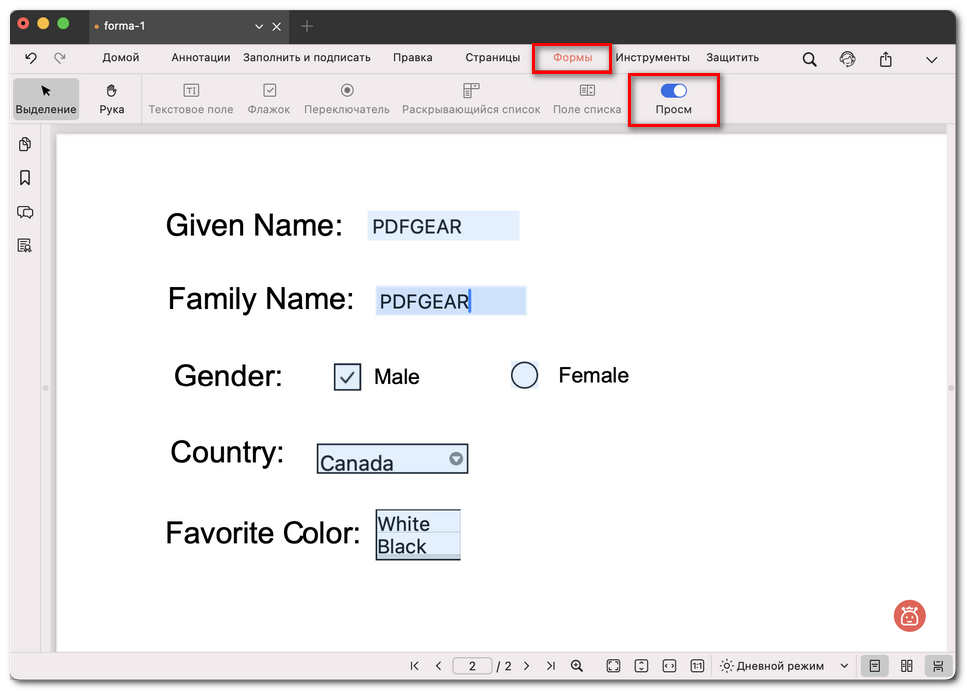Open the Защитить tab

[x=732, y=58]
